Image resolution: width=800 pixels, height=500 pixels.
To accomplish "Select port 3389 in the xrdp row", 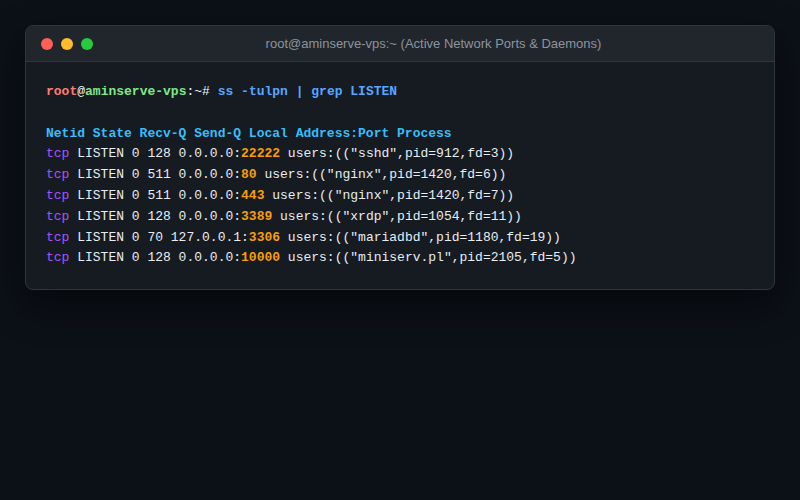I will [257, 216].
